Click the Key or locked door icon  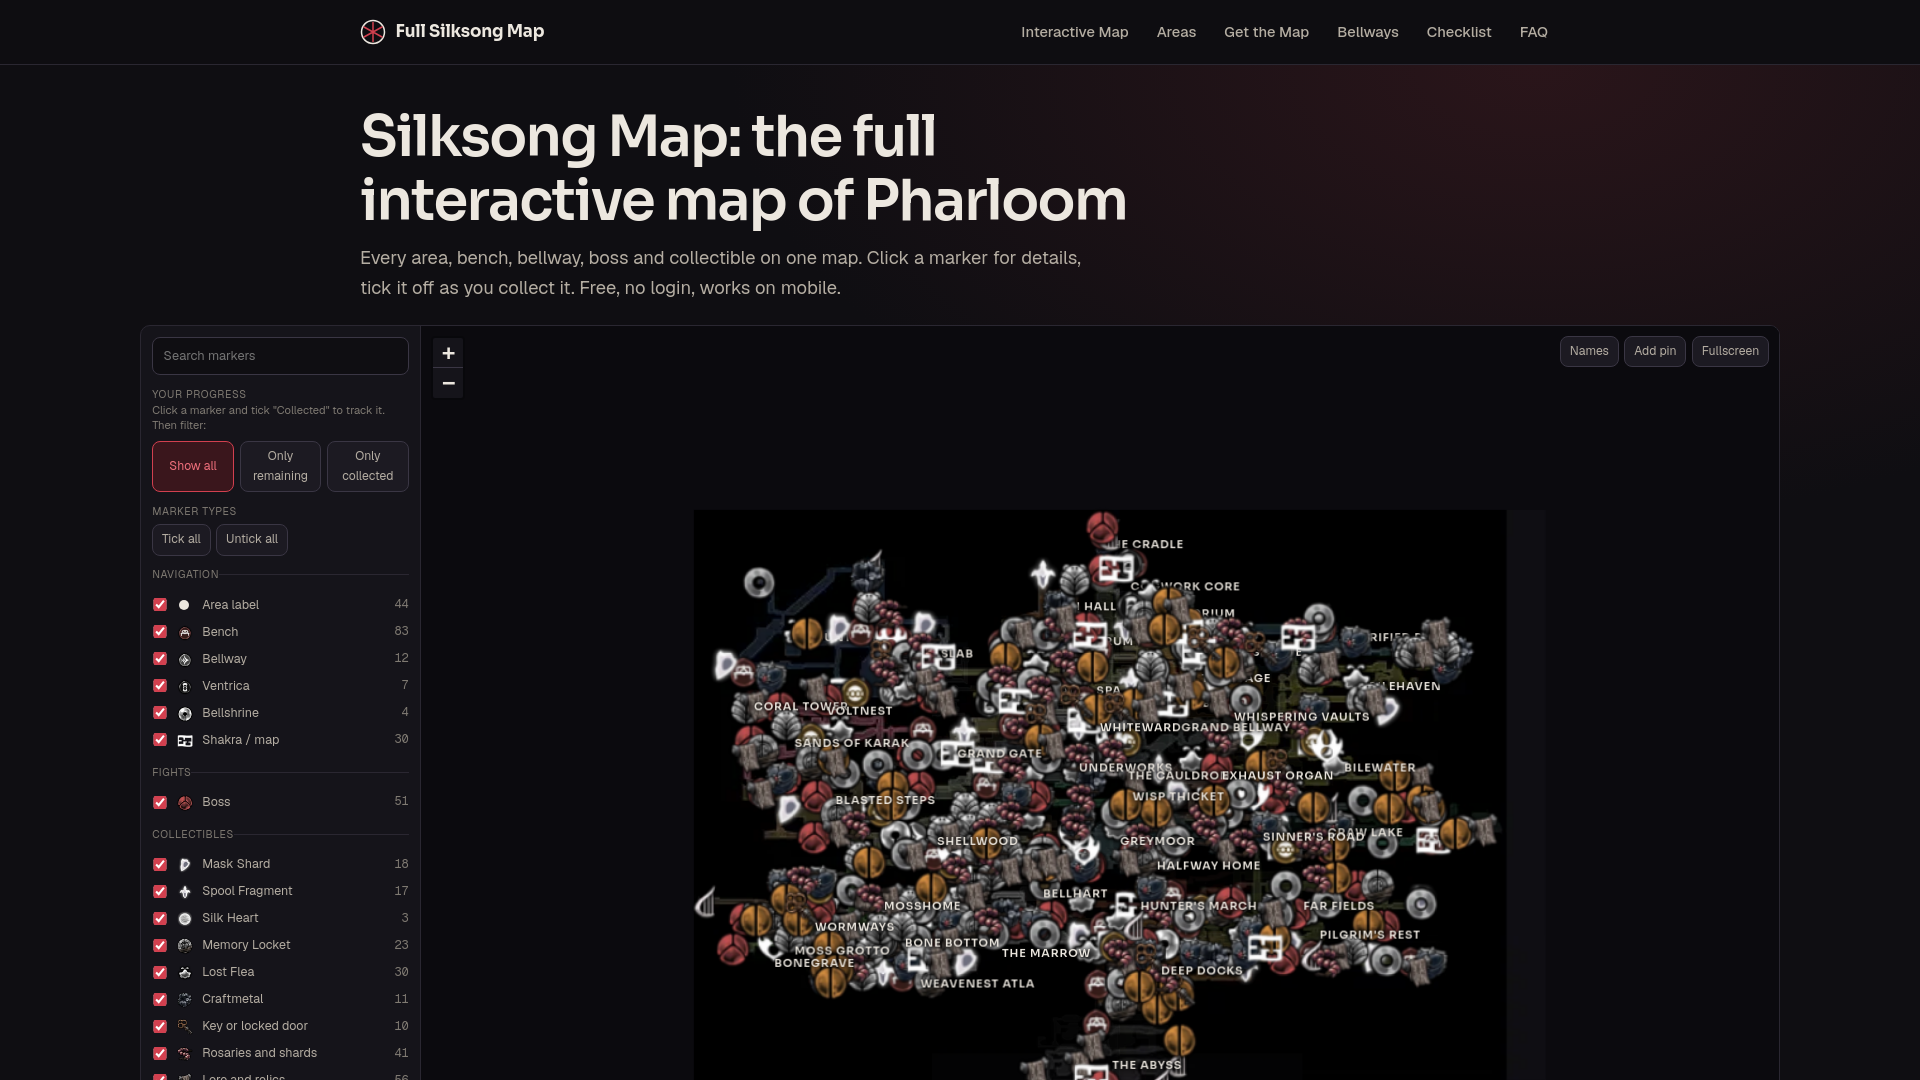coord(184,1026)
